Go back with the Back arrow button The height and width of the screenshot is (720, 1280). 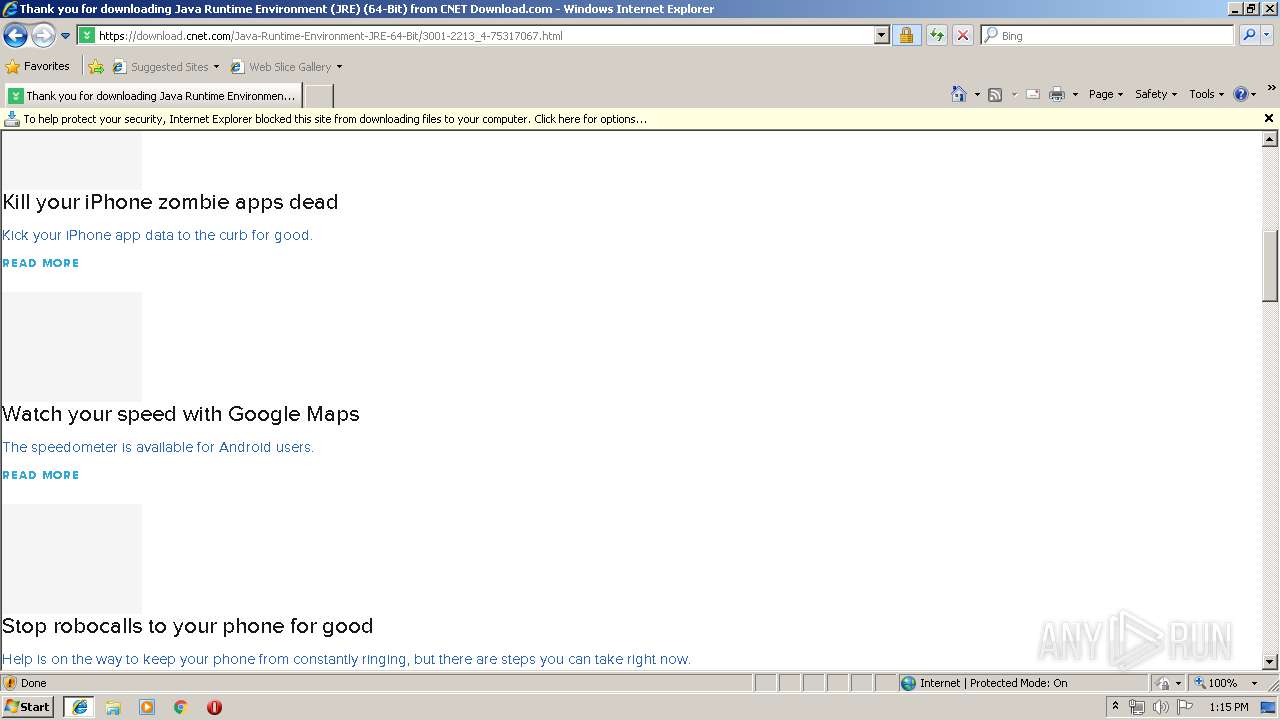point(15,36)
